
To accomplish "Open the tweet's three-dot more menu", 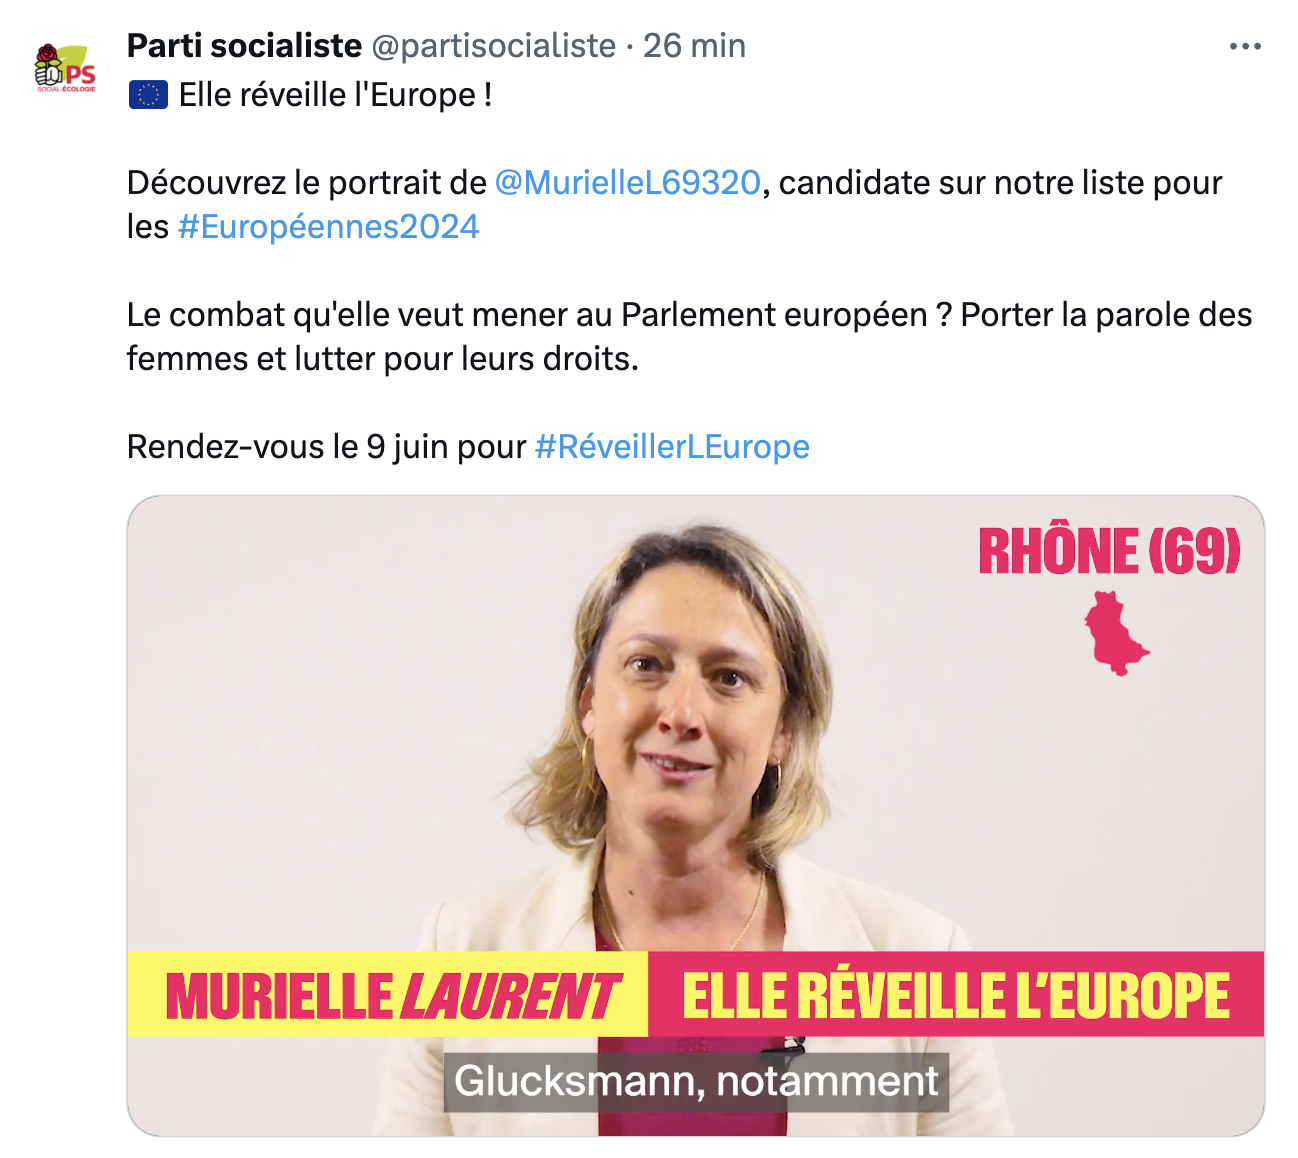I will pos(1244,46).
